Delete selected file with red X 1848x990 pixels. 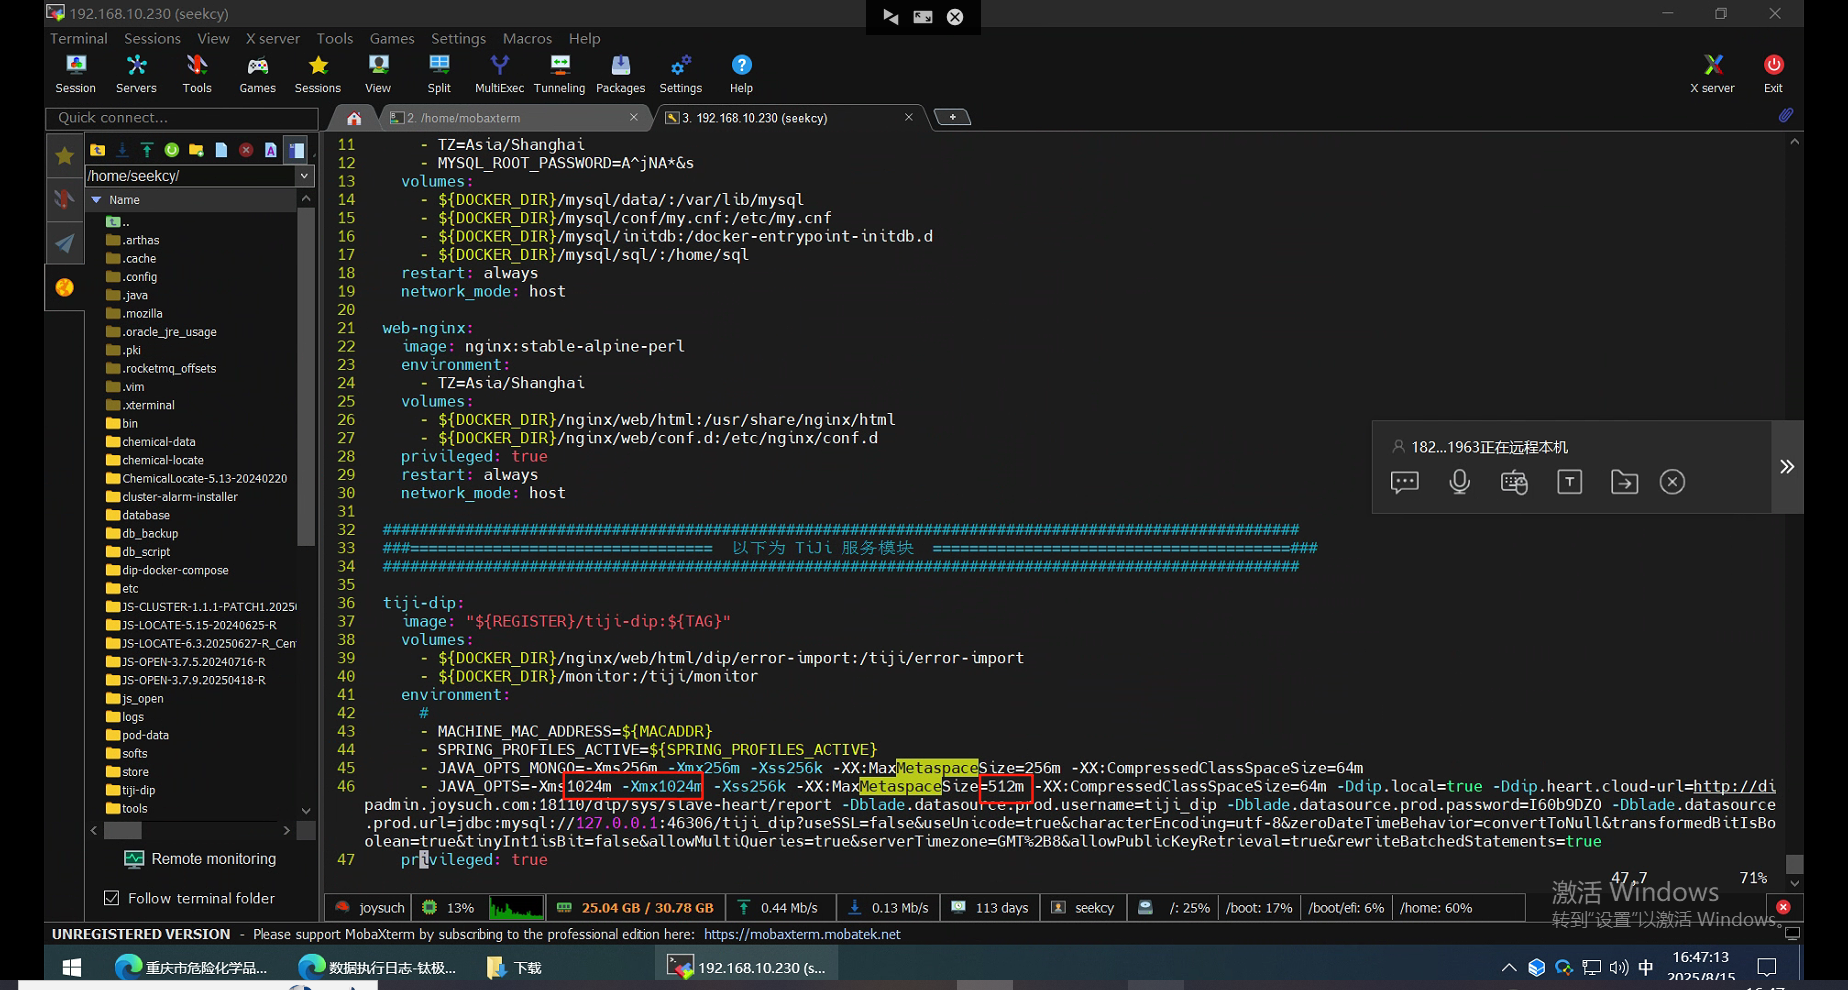pos(246,150)
